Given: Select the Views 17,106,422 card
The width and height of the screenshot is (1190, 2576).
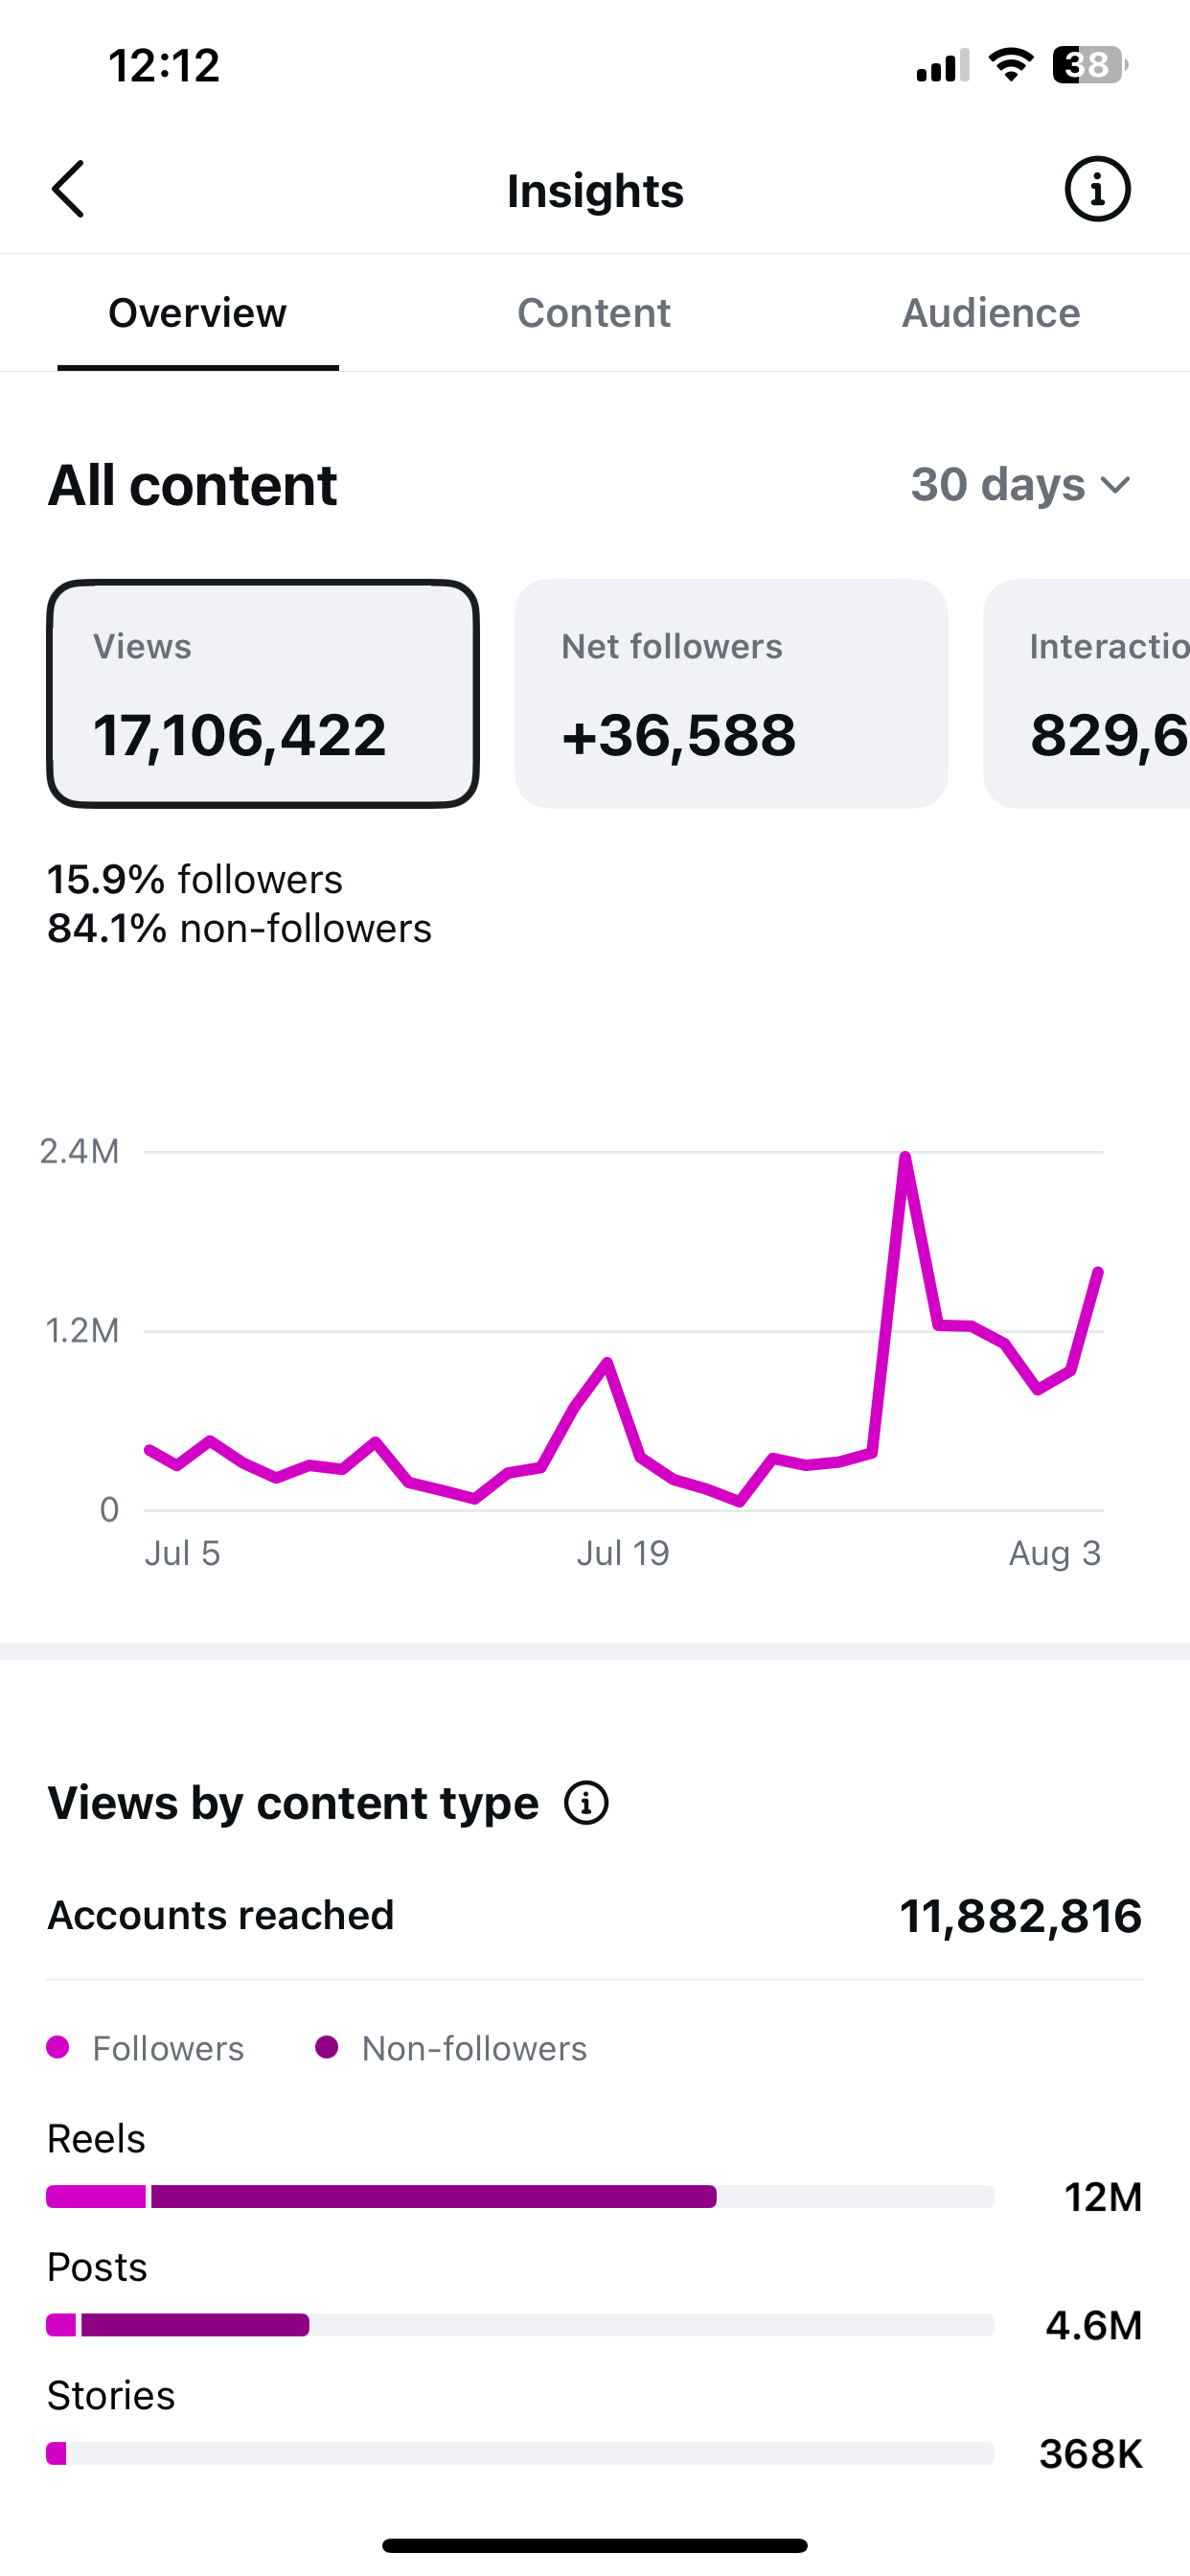Looking at the screenshot, I should pos(263,694).
